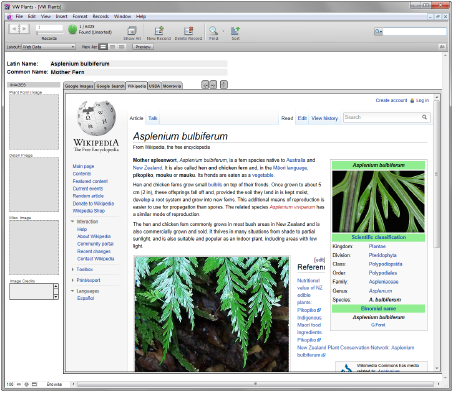Switch to View as Form
The height and width of the screenshot is (393, 453).
103,47
